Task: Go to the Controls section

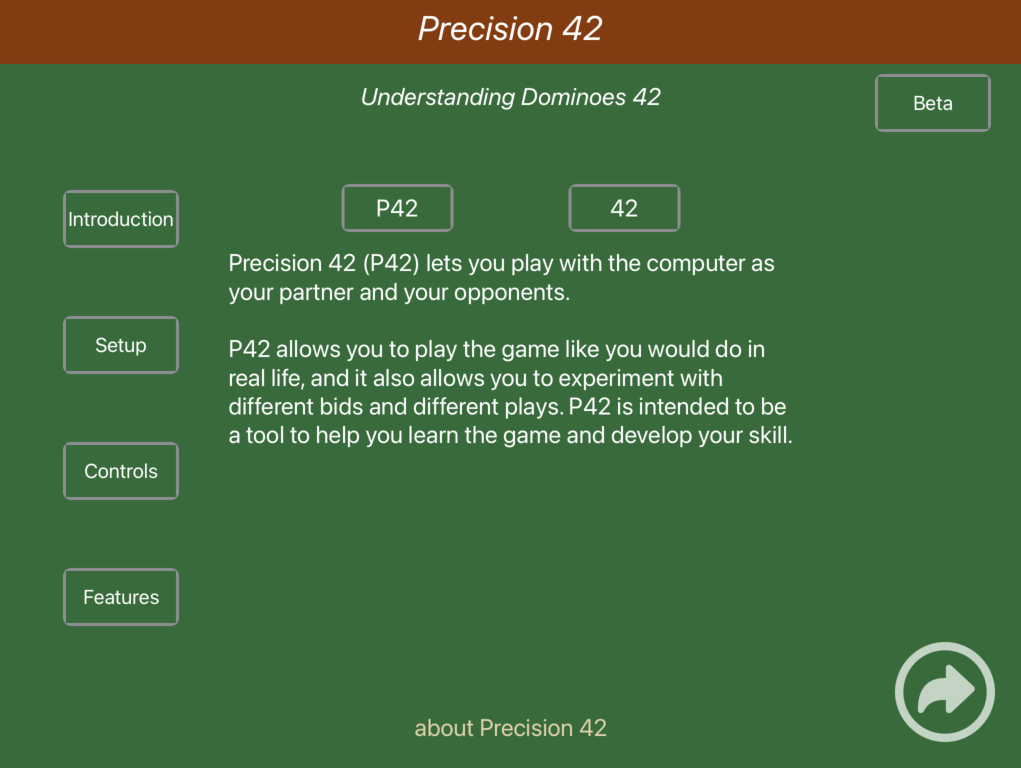Action: tap(121, 471)
